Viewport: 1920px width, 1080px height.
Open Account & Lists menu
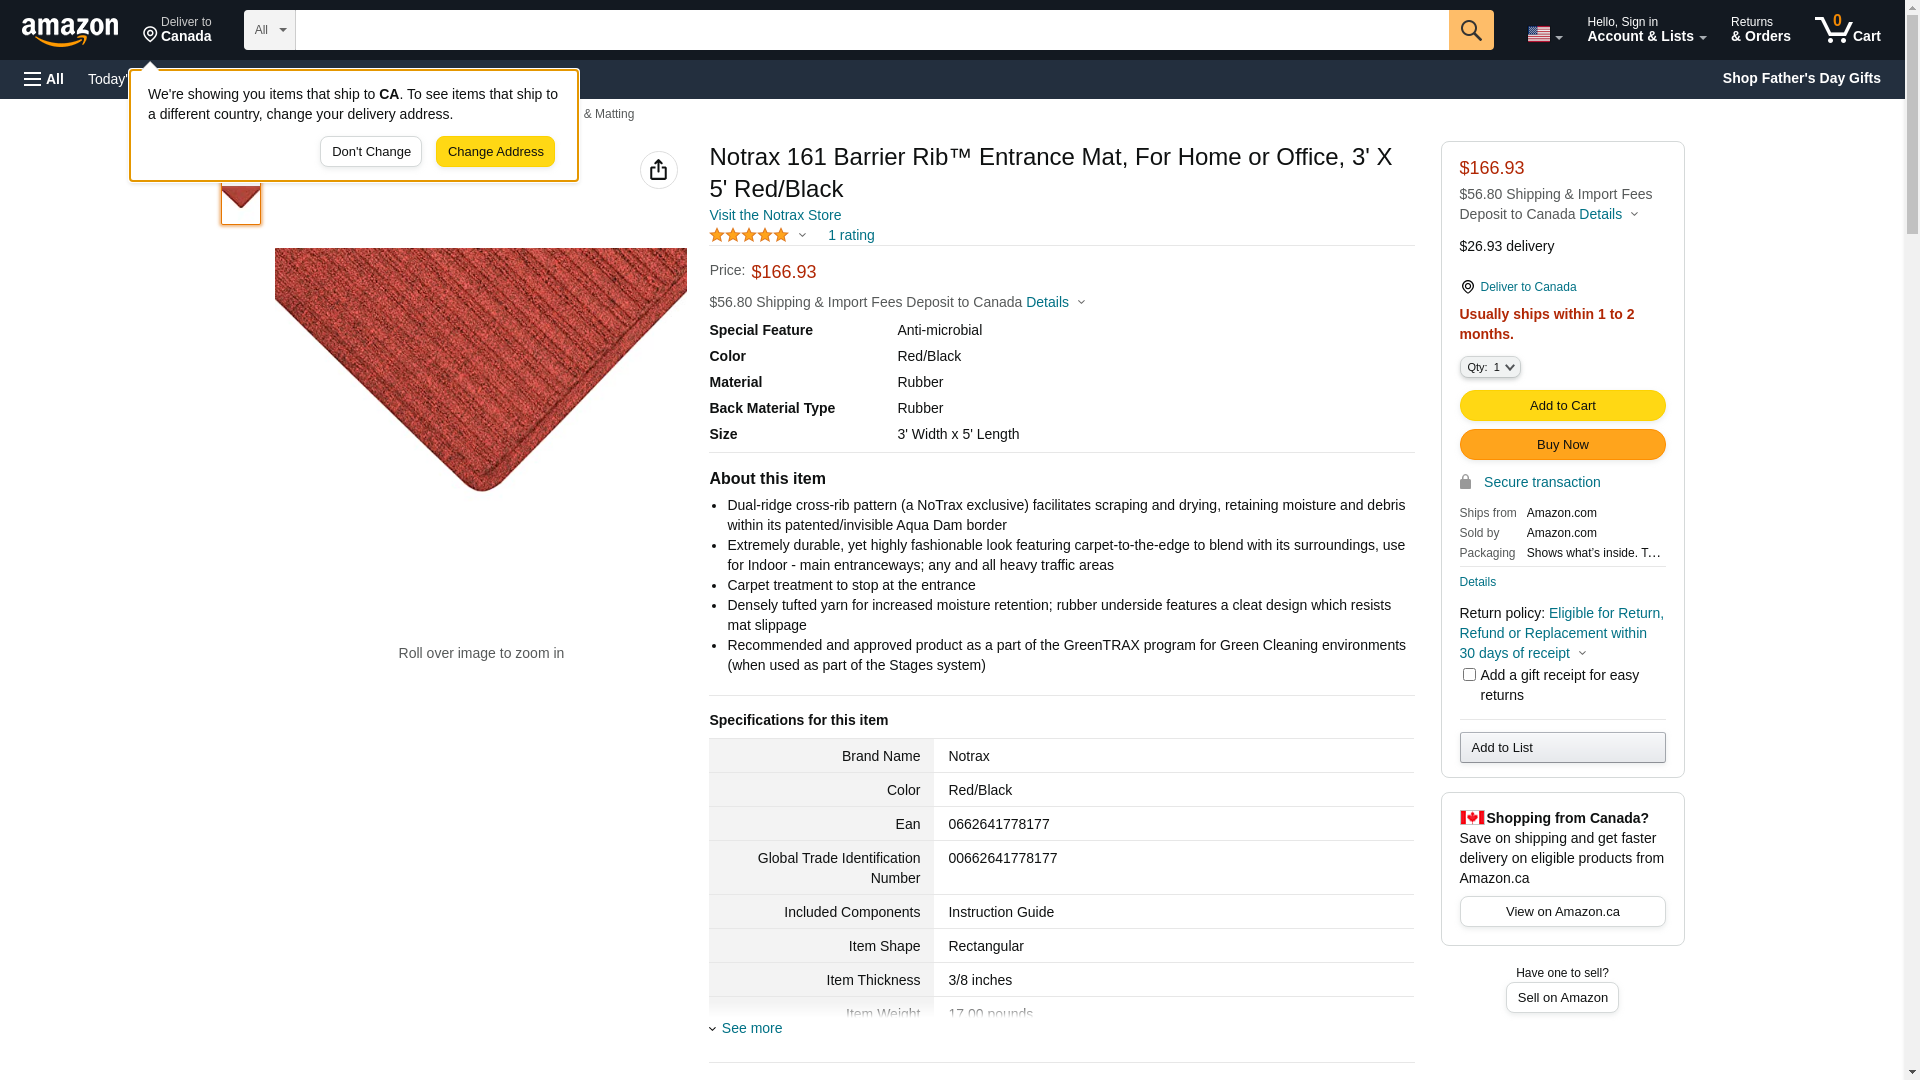1646,30
